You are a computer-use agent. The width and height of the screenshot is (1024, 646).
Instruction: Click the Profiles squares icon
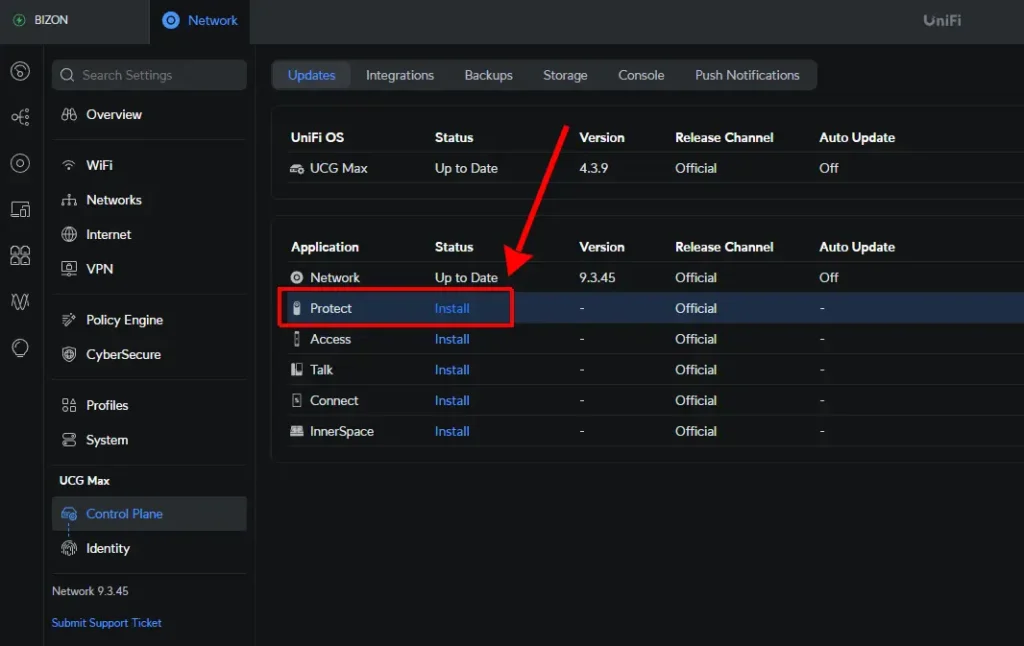click(69, 406)
